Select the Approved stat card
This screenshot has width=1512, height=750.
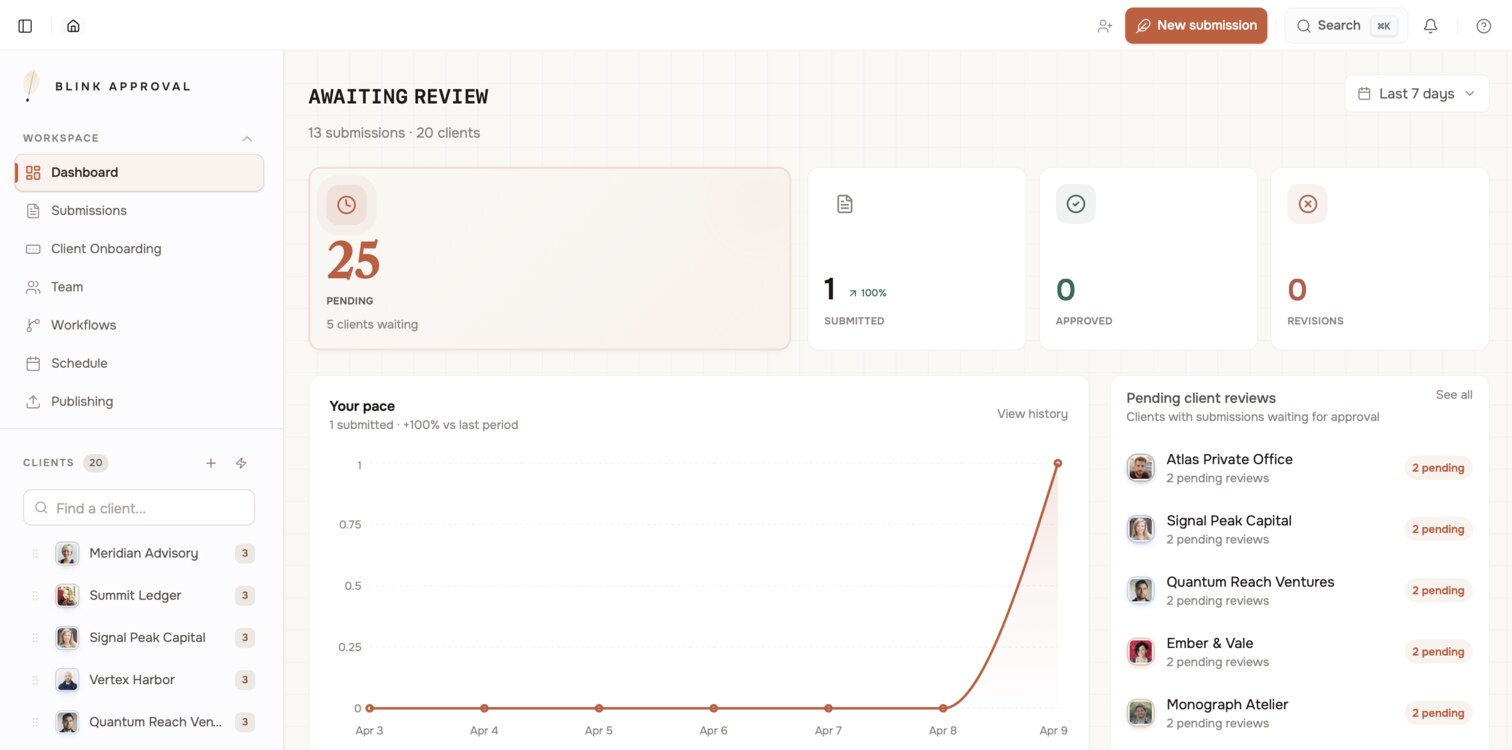(1147, 257)
